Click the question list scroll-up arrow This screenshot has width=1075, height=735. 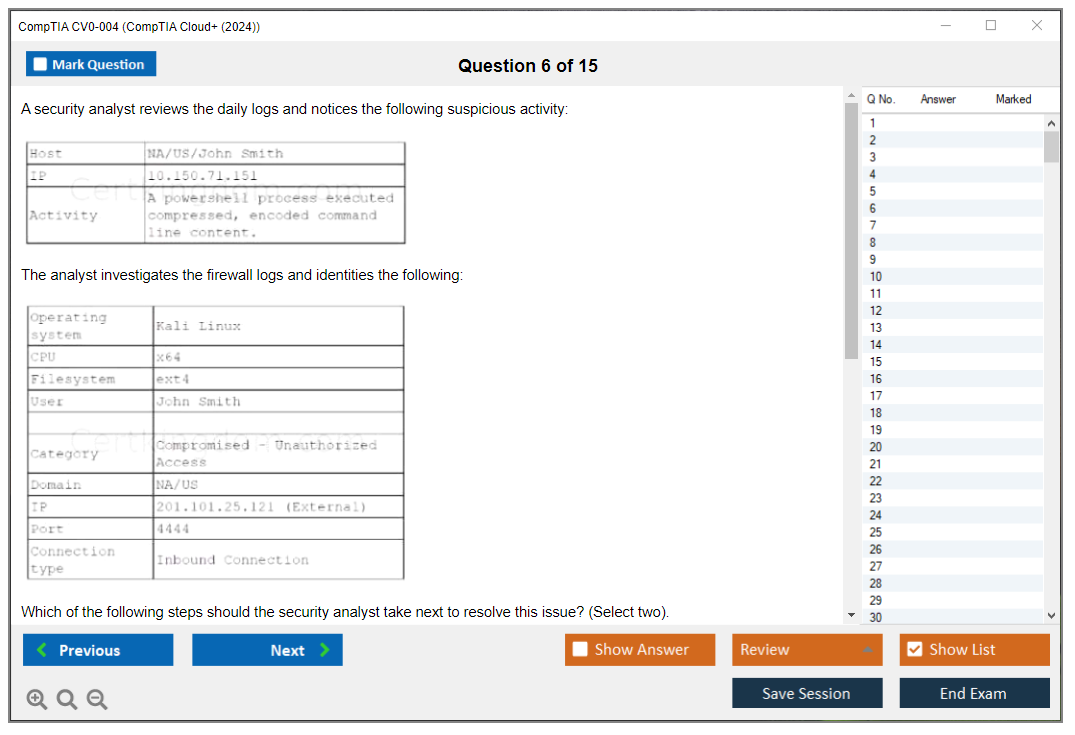(x=1051, y=123)
